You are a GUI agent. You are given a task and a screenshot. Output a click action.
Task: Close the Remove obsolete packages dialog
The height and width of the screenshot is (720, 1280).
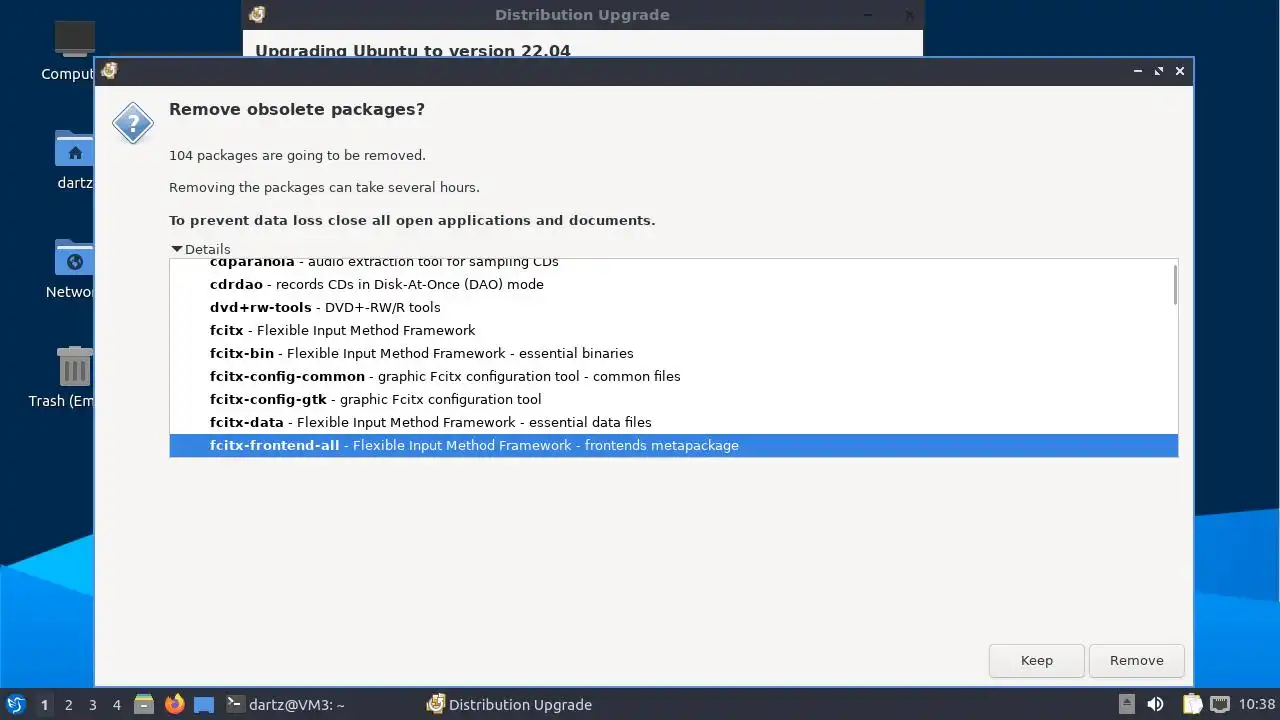coord(1180,71)
